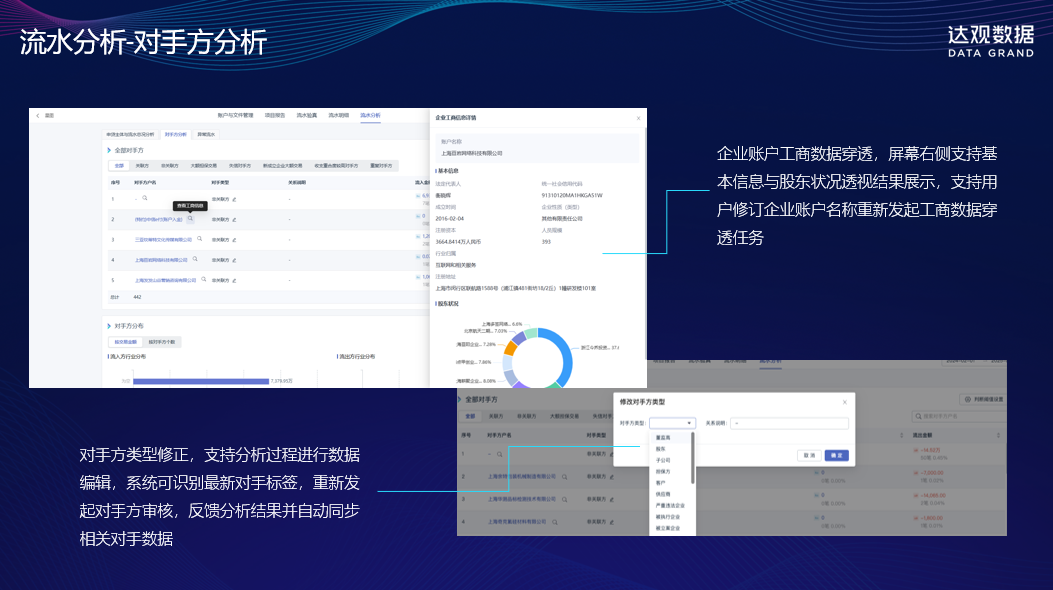The image size is (1053, 590).
Task: Click the 确定 button in the dialog
Action: (x=837, y=455)
